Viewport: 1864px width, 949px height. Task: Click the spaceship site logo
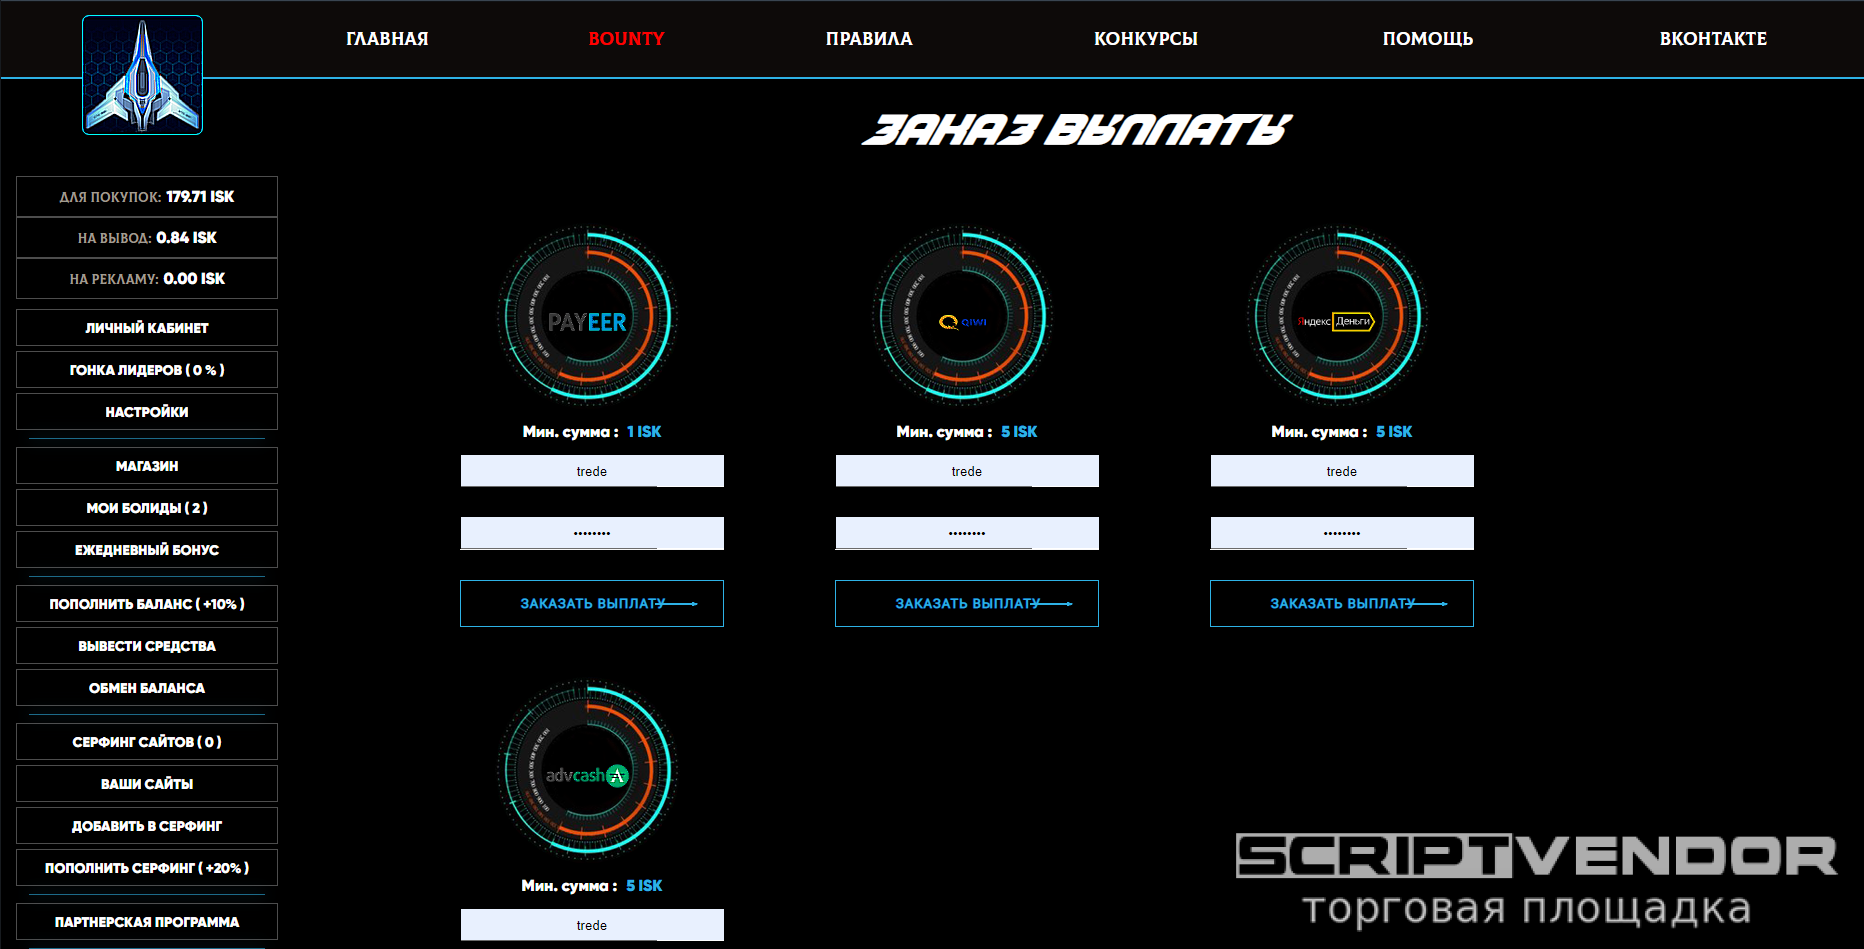pos(142,75)
